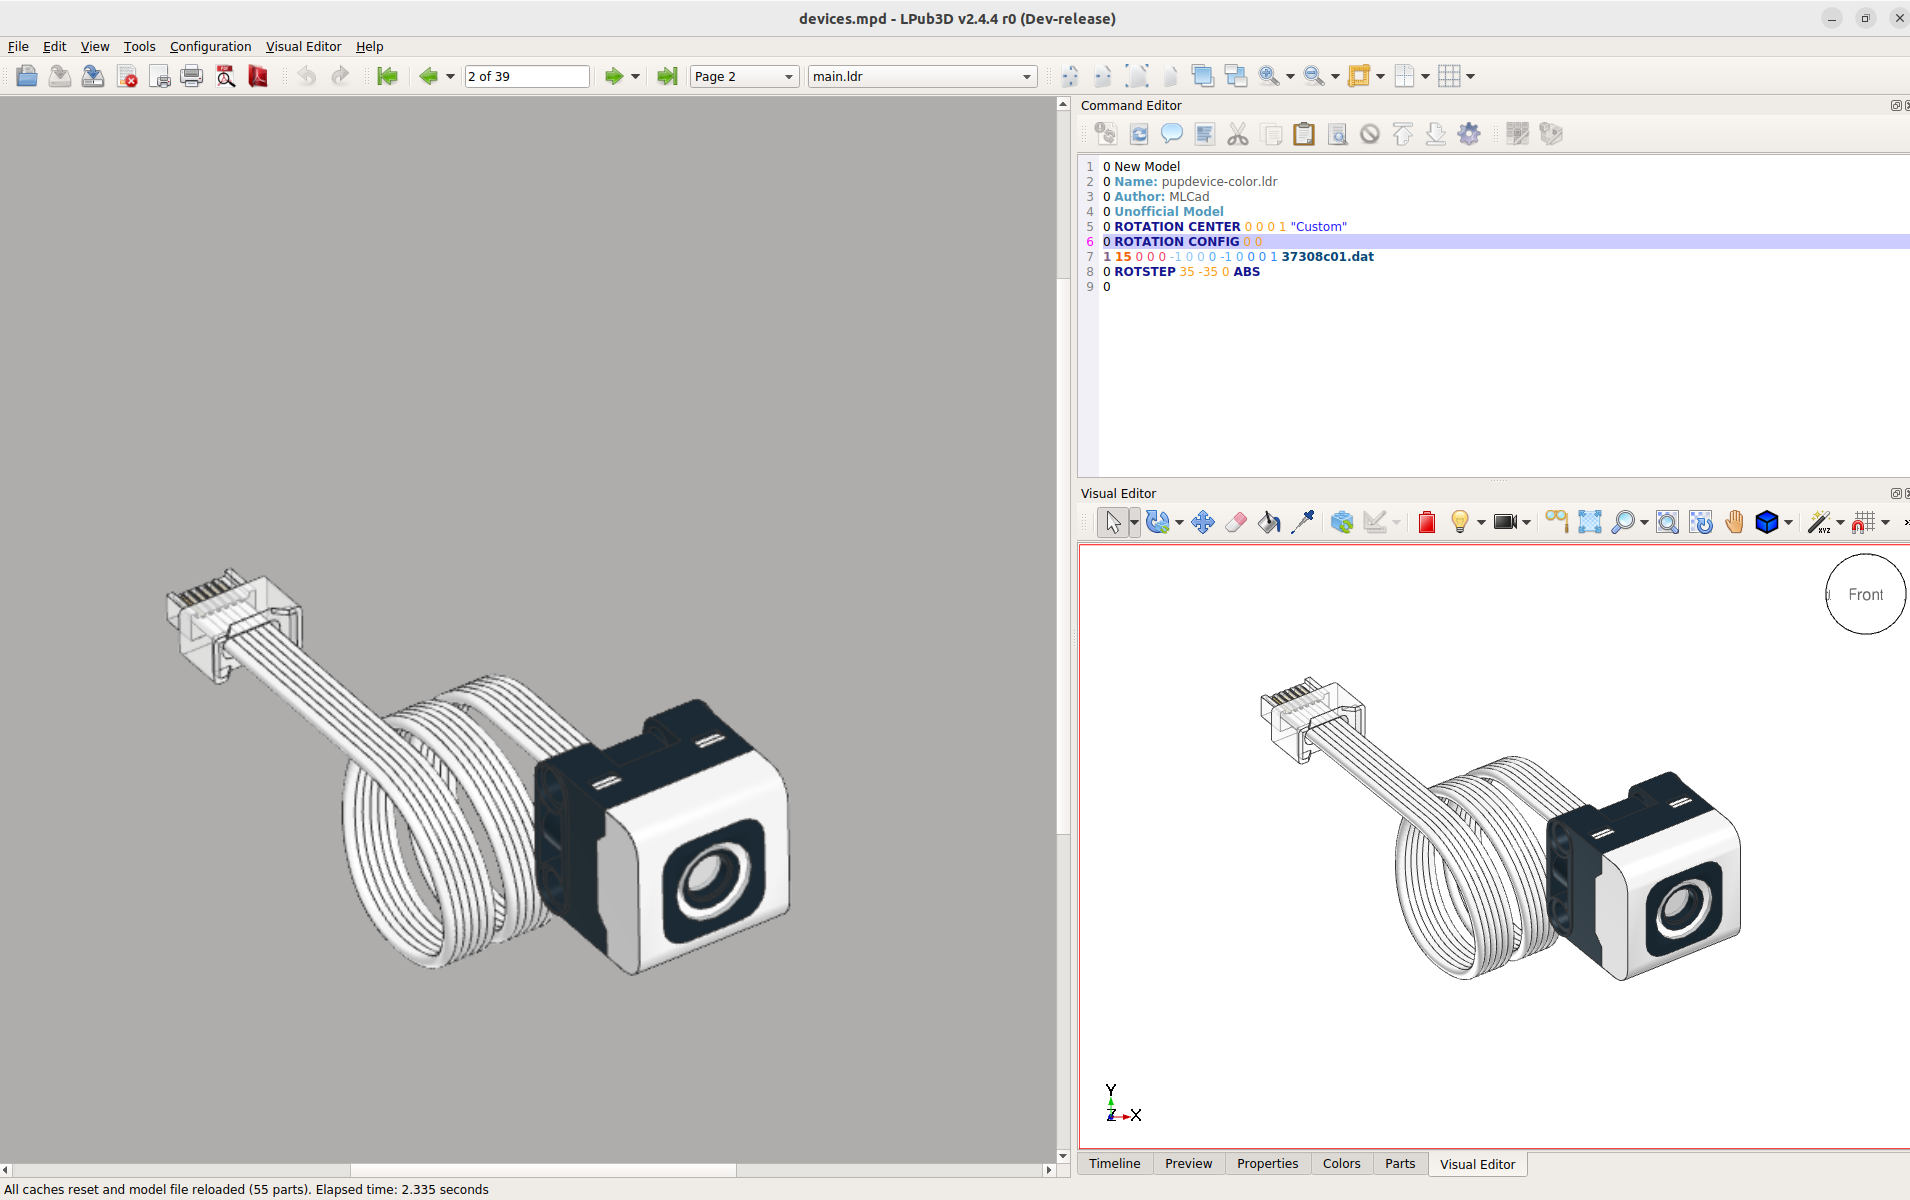Image resolution: width=1910 pixels, height=1200 pixels.
Task: Export the current page as PDF
Action: click(x=257, y=75)
